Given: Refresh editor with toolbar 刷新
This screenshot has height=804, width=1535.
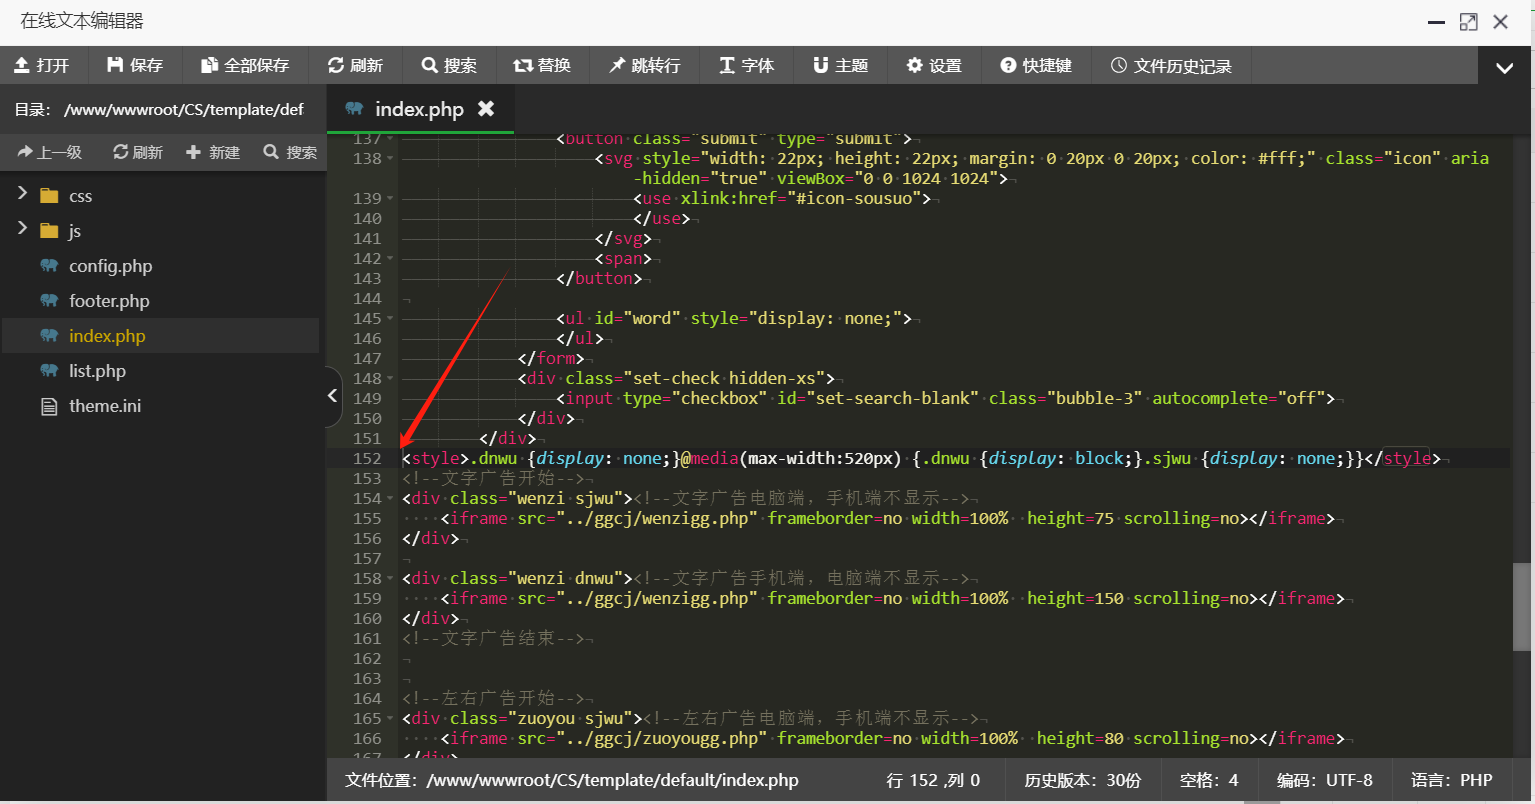Looking at the screenshot, I should click(x=356, y=65).
